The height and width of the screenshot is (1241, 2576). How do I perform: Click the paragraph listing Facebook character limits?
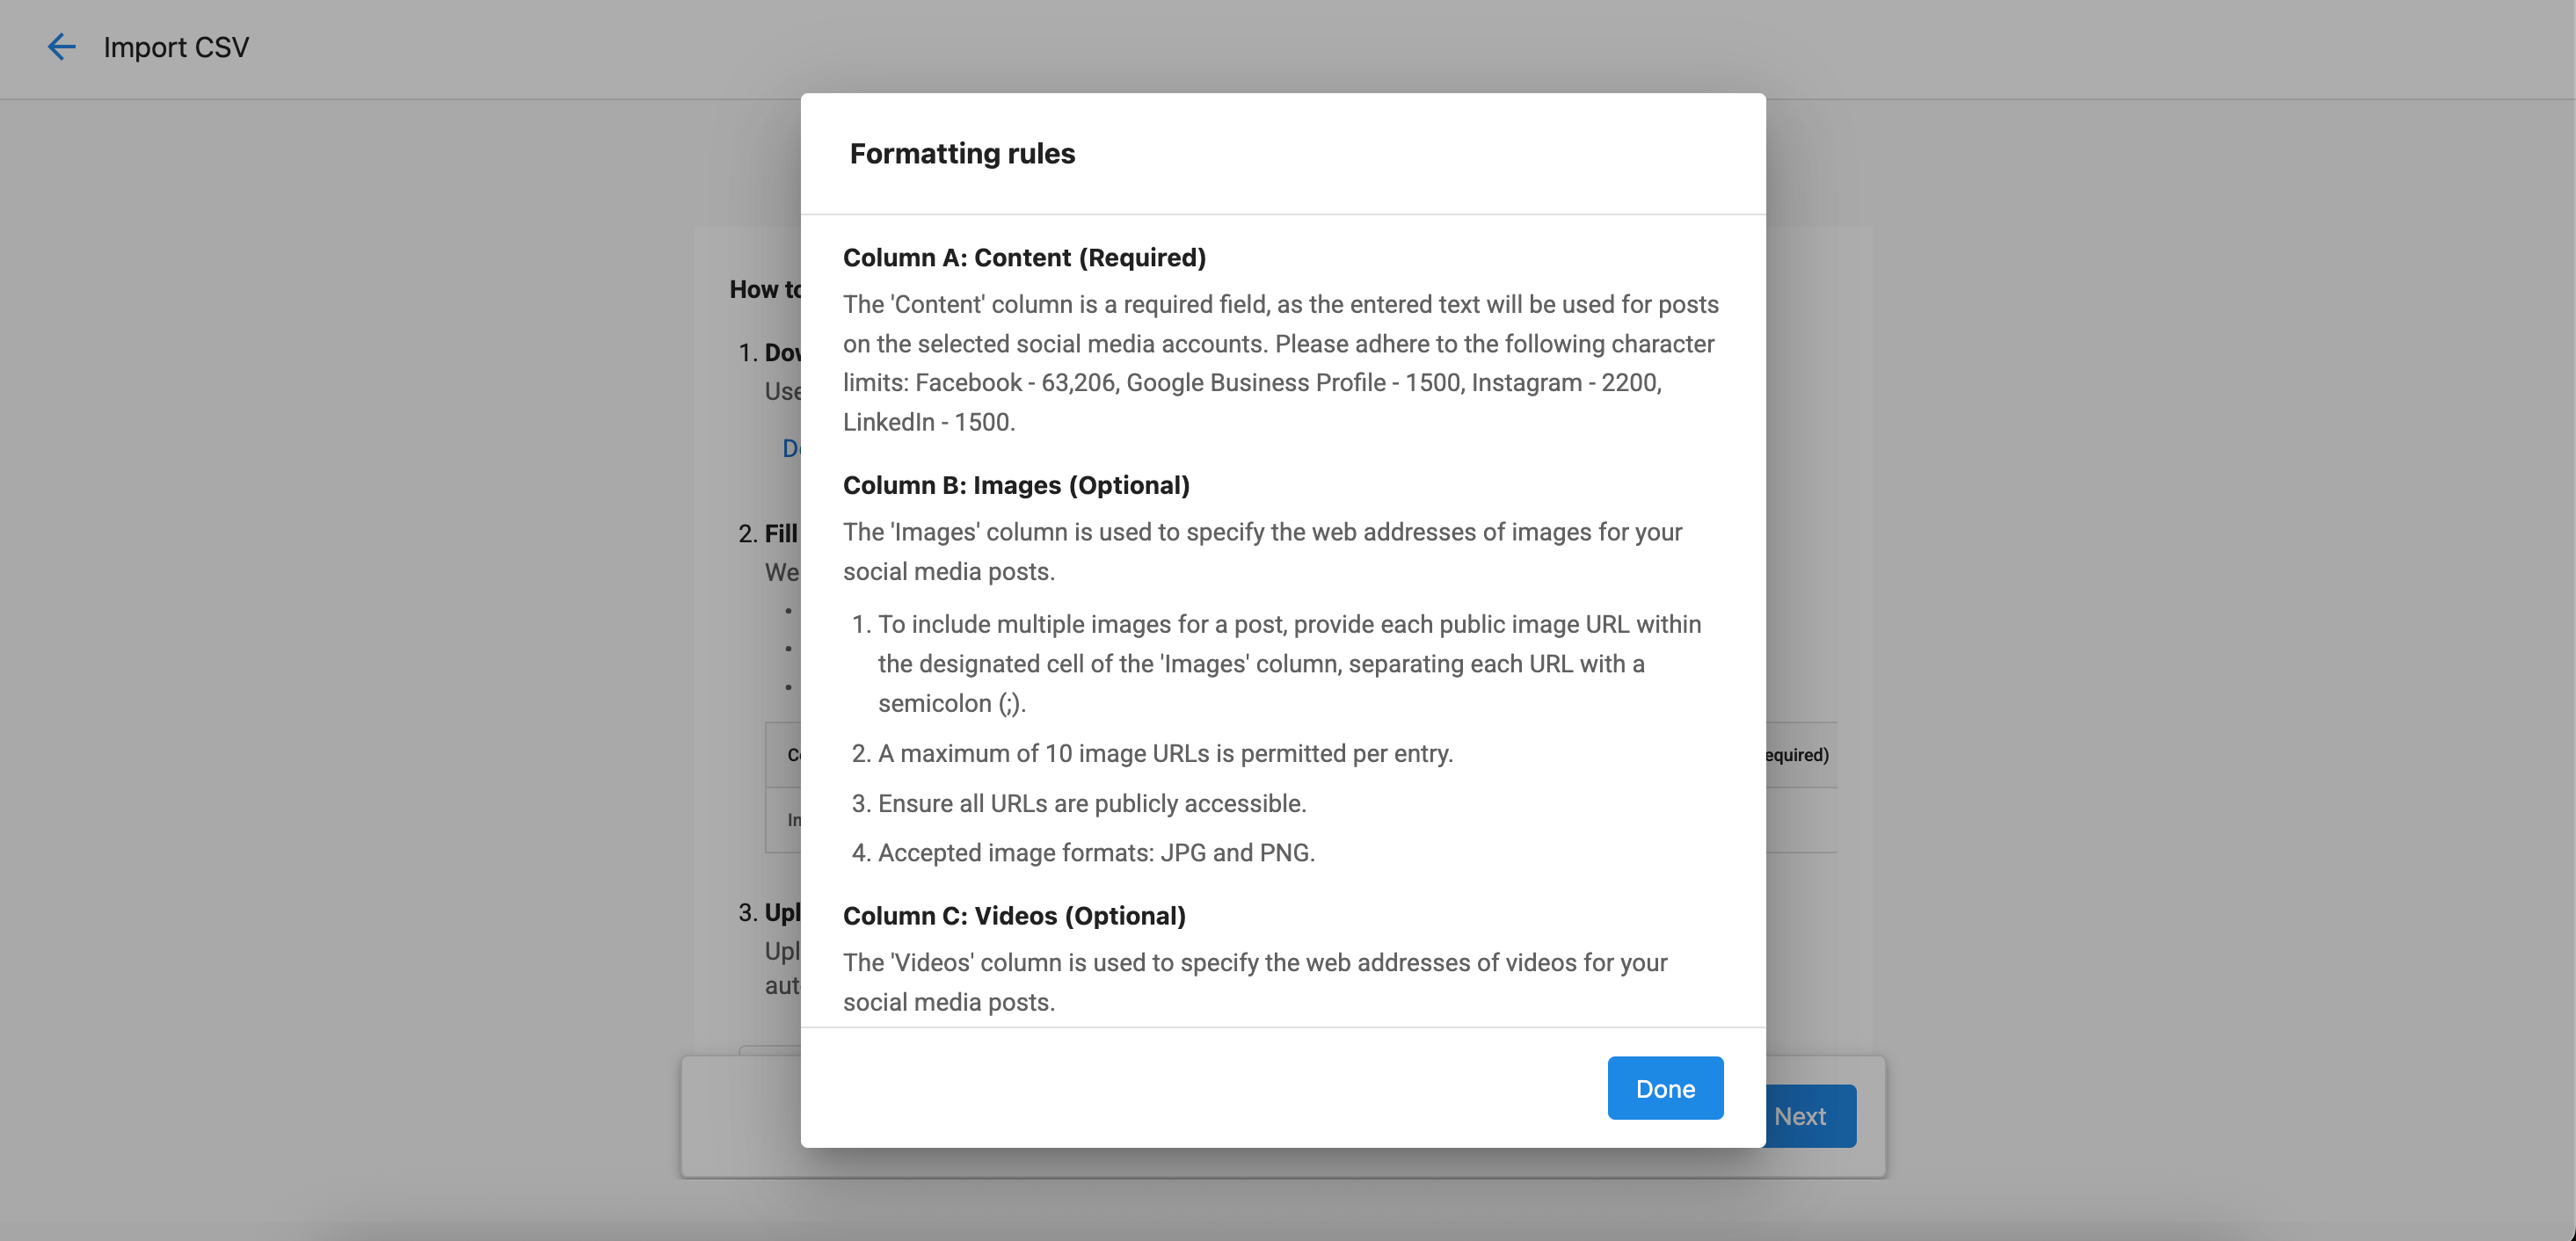tap(1281, 363)
